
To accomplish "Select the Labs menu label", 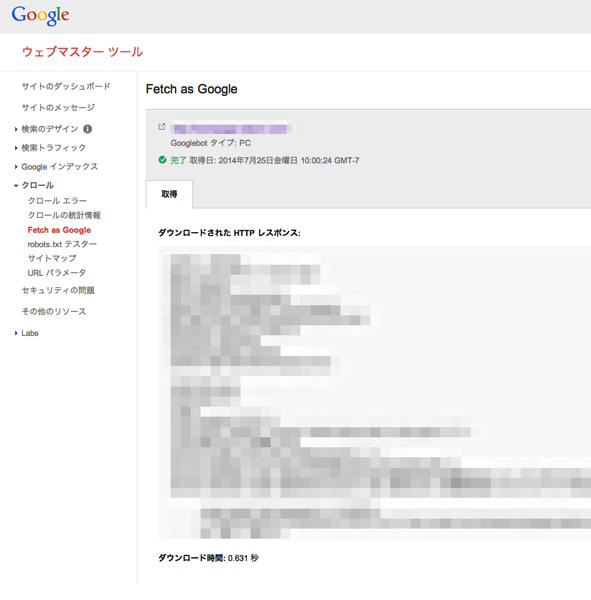I will 30,333.
